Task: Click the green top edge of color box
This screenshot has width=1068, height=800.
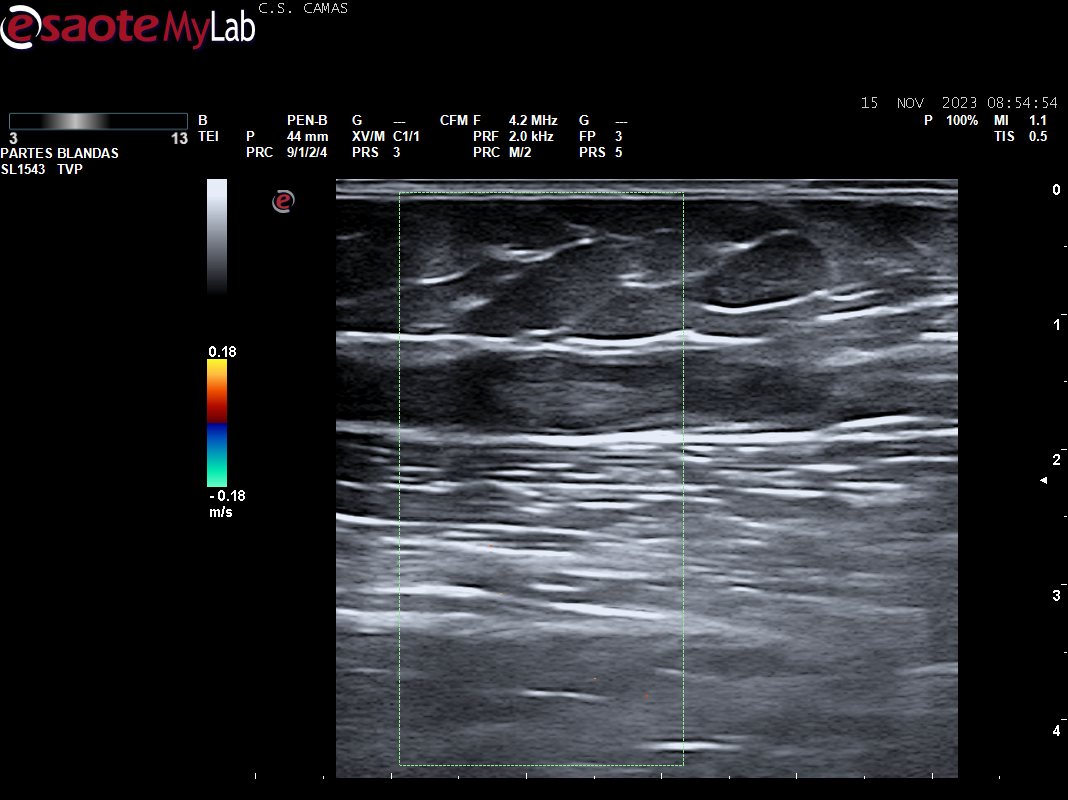Action: tap(541, 193)
